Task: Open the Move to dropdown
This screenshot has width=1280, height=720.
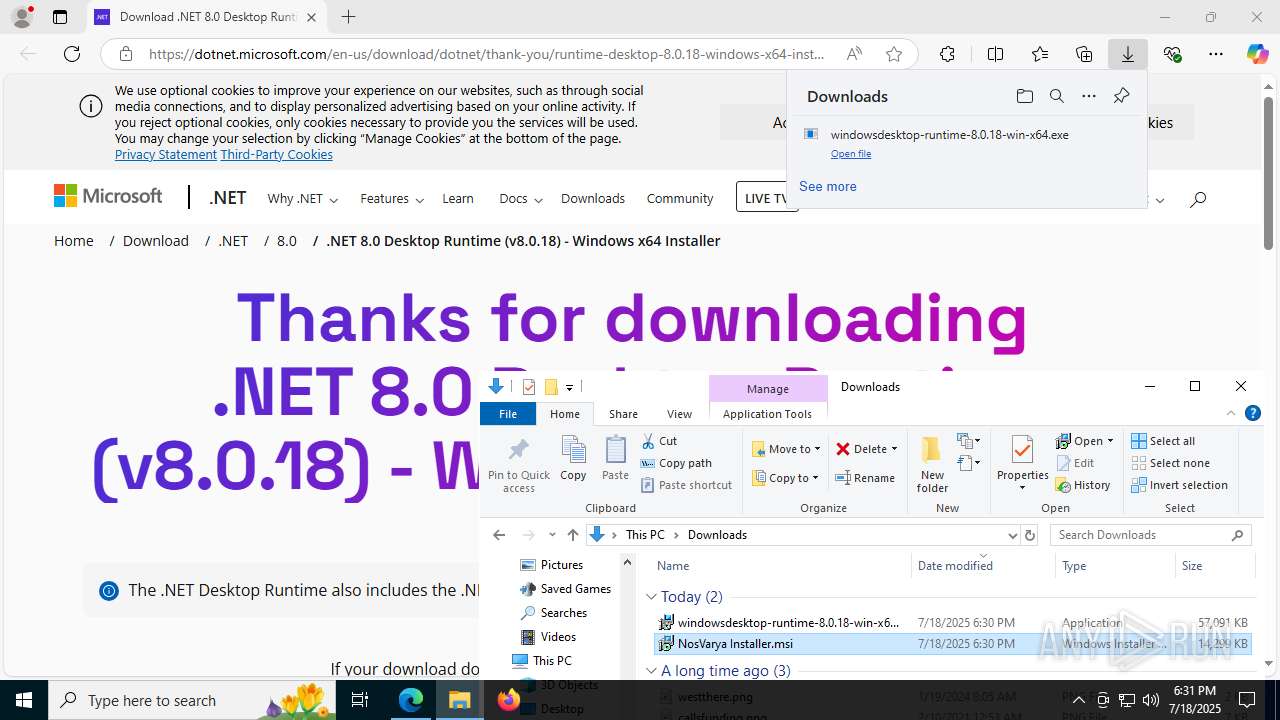Action: pyautogui.click(x=787, y=449)
